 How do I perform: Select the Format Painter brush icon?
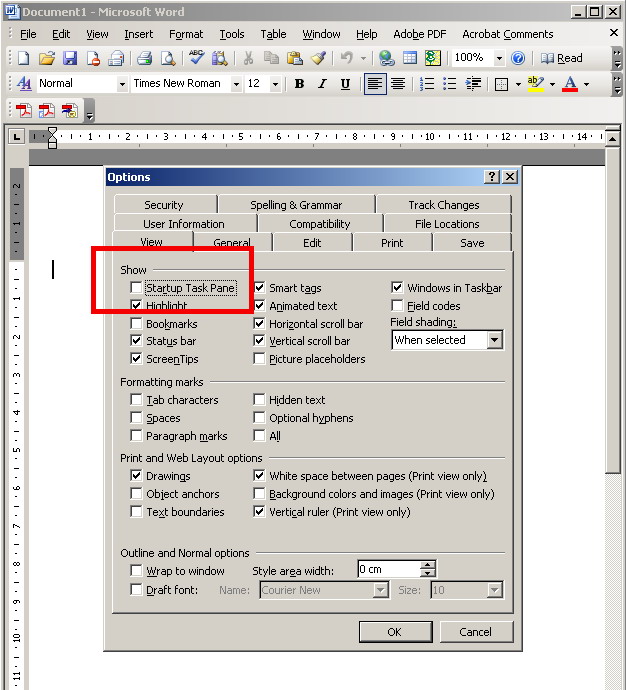coord(318,58)
